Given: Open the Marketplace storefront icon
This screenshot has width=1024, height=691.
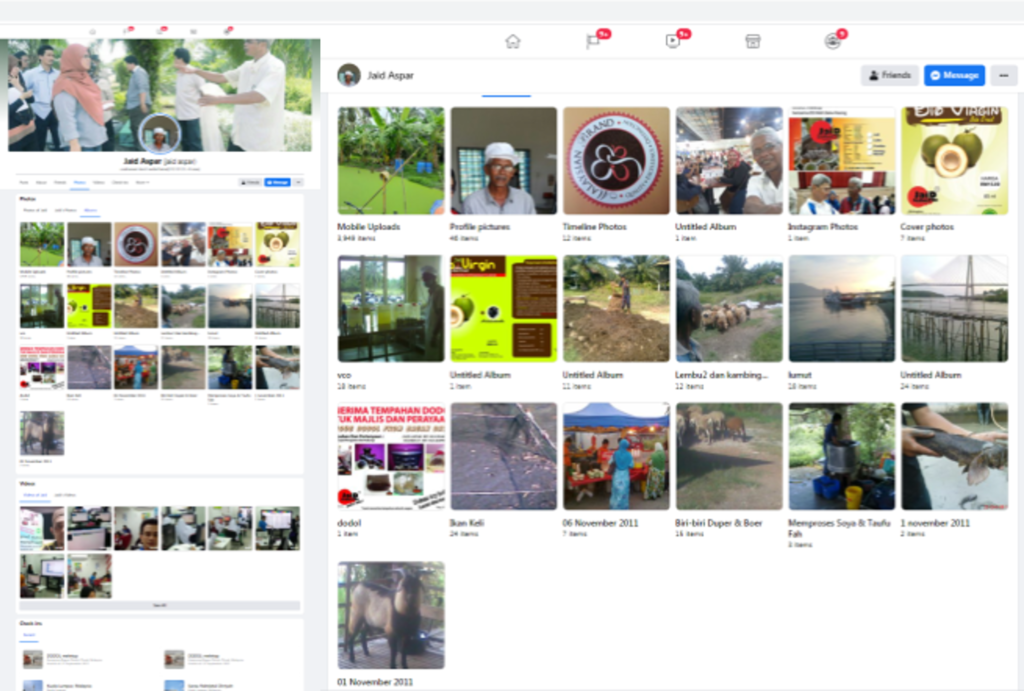Looking at the screenshot, I should [x=753, y=41].
